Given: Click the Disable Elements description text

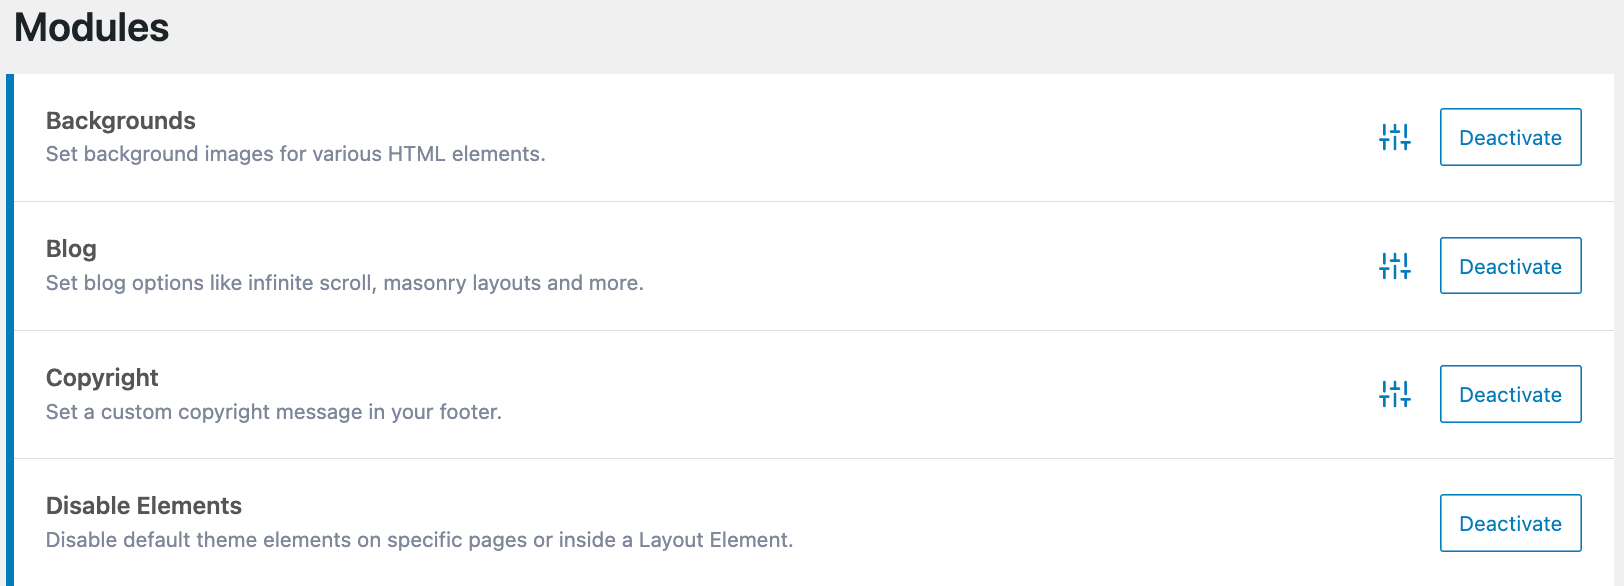Looking at the screenshot, I should coord(419,540).
